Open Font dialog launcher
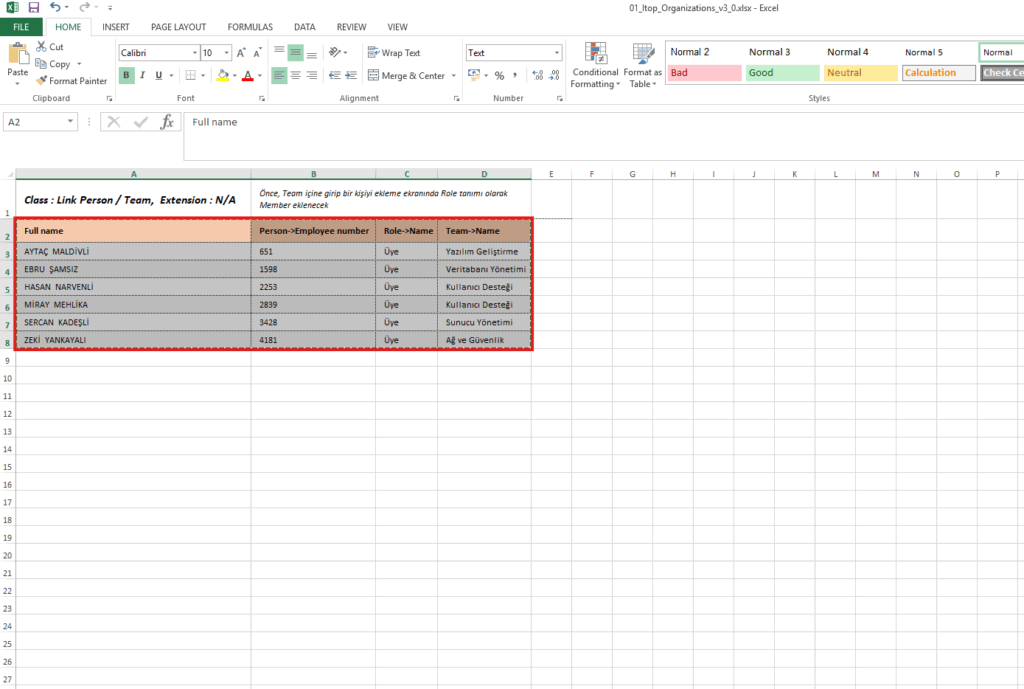The image size is (1024, 689). point(261,99)
